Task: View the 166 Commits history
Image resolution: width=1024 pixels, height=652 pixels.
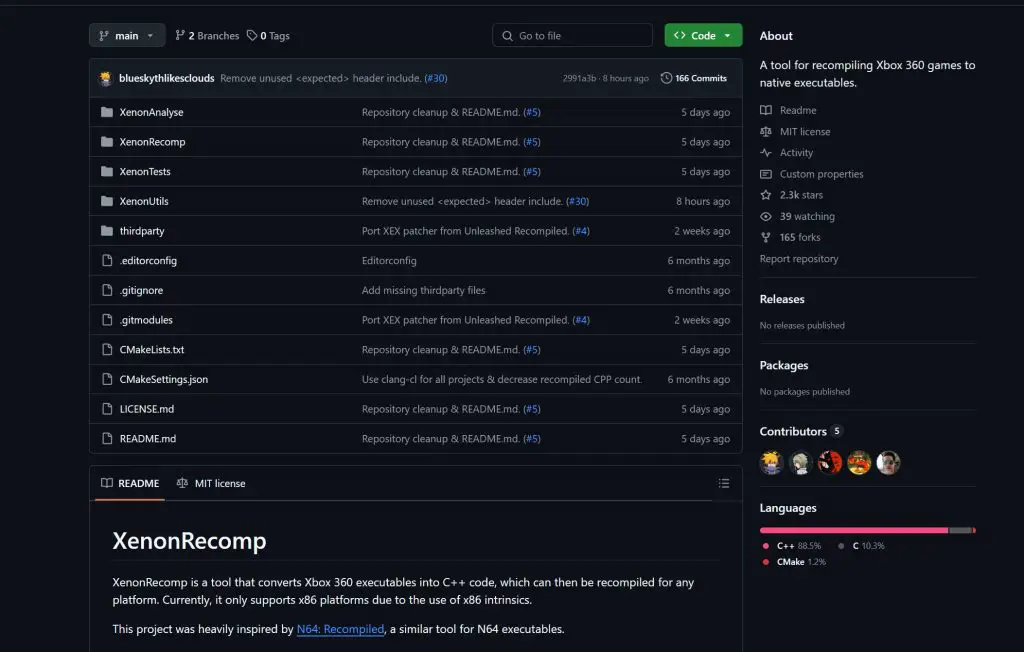Action: 694,78
